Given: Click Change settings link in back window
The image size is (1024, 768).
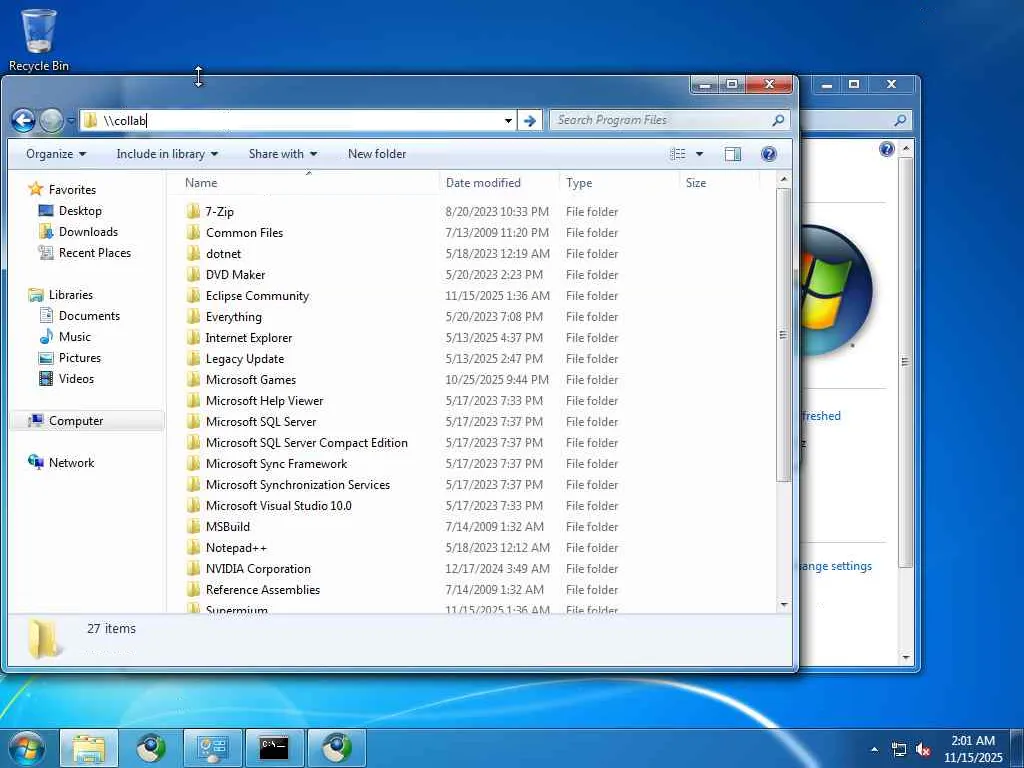Looking at the screenshot, I should [x=837, y=566].
